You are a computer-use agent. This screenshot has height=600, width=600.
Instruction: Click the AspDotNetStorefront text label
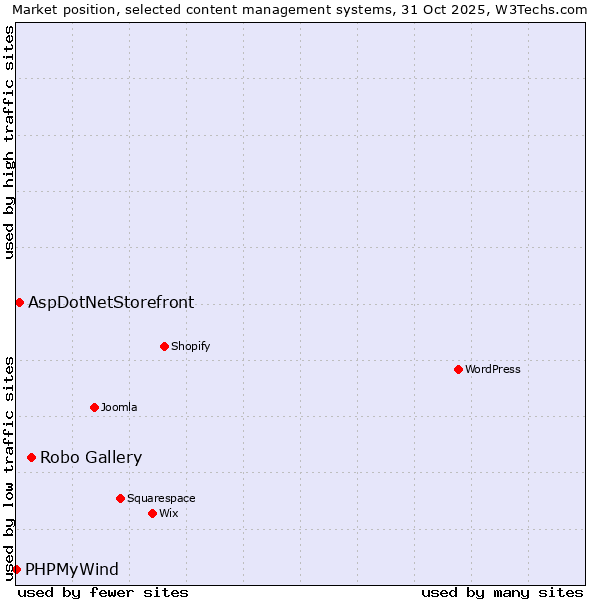pos(111,302)
